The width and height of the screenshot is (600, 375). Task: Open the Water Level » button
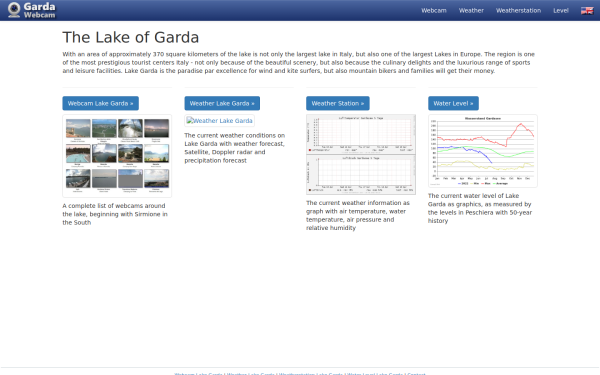453,103
